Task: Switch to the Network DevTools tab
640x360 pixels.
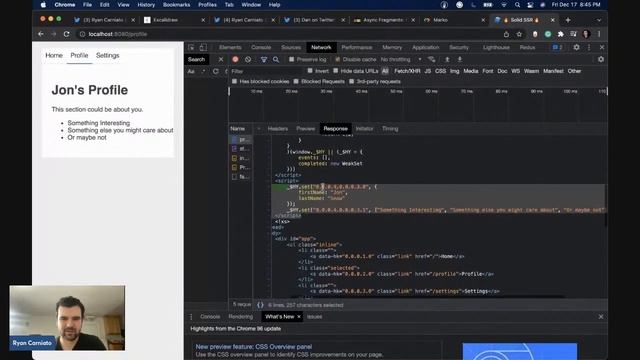Action: [321, 47]
